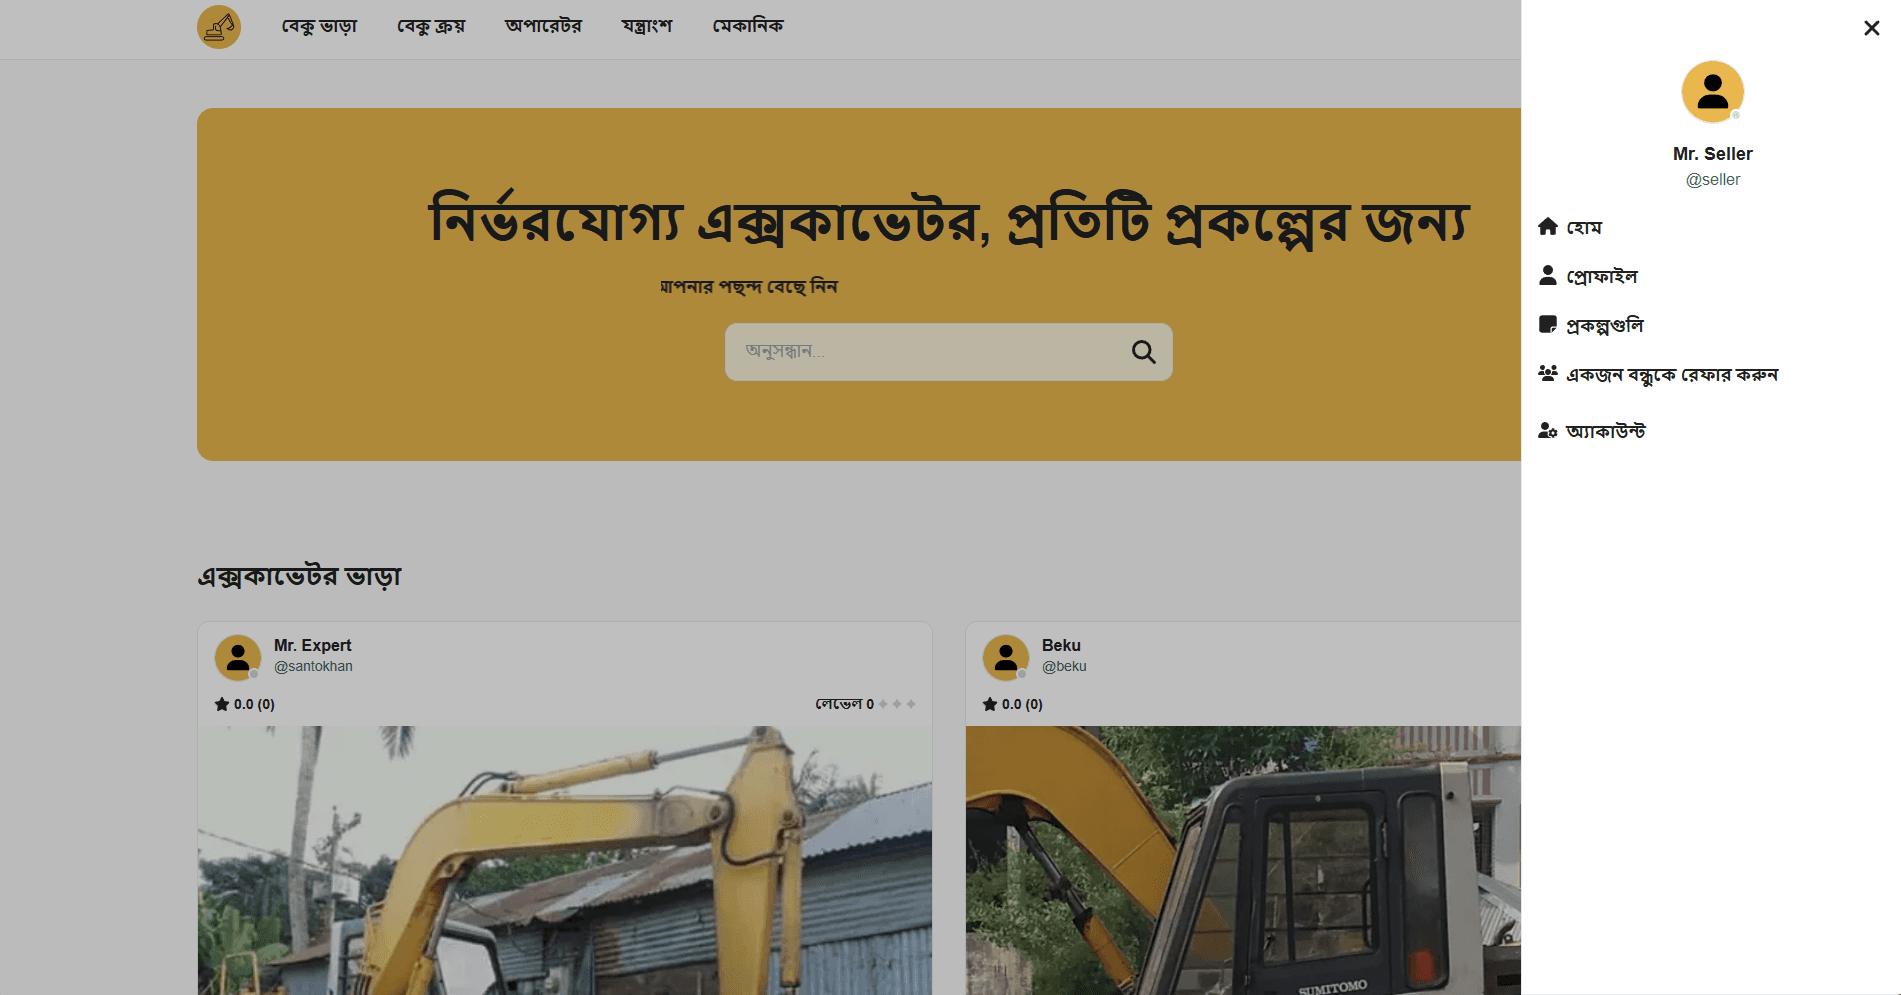Click the account icon in the sidebar
The height and width of the screenshot is (995, 1901).
(x=1548, y=430)
